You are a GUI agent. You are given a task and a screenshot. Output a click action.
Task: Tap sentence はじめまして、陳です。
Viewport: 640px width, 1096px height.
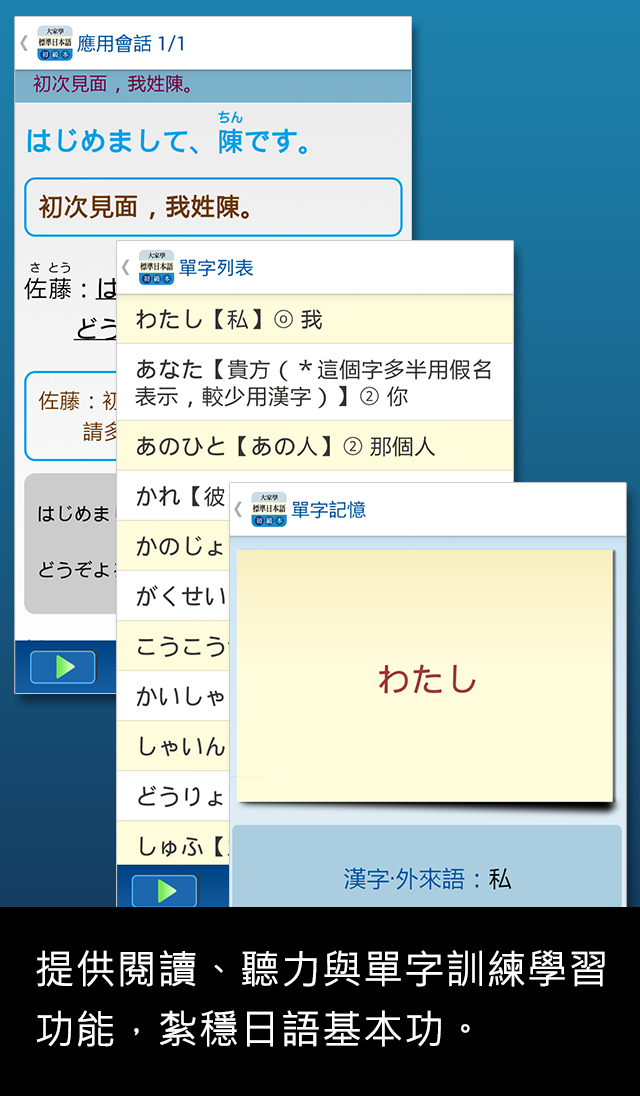[168, 140]
